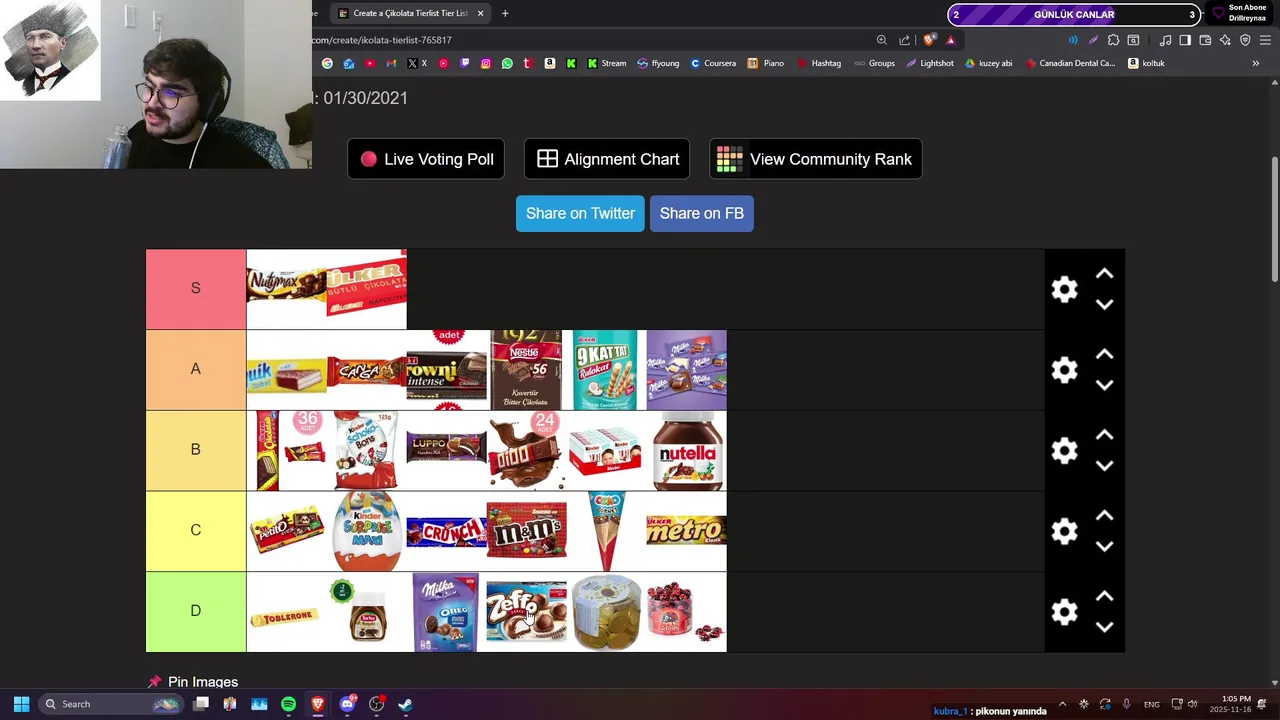The width and height of the screenshot is (1280, 720).
Task: Open Brave Rewards triangle icon
Action: 951,40
